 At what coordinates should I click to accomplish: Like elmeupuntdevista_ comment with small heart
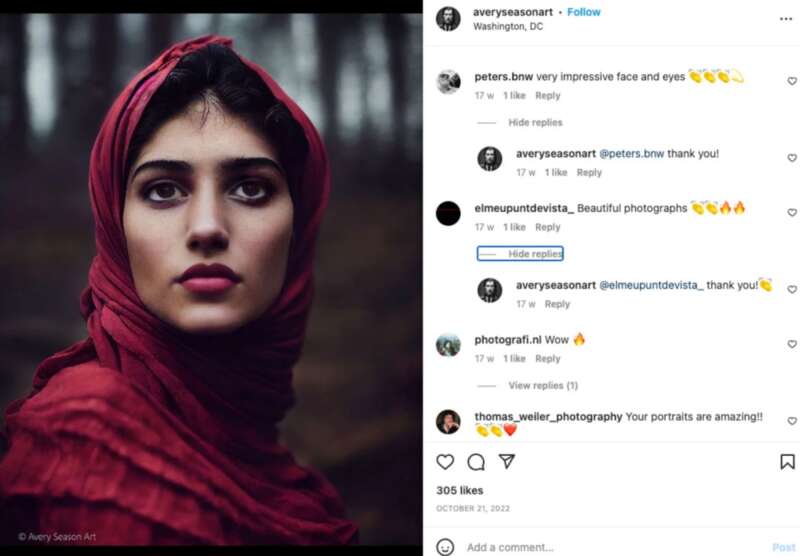[792, 212]
